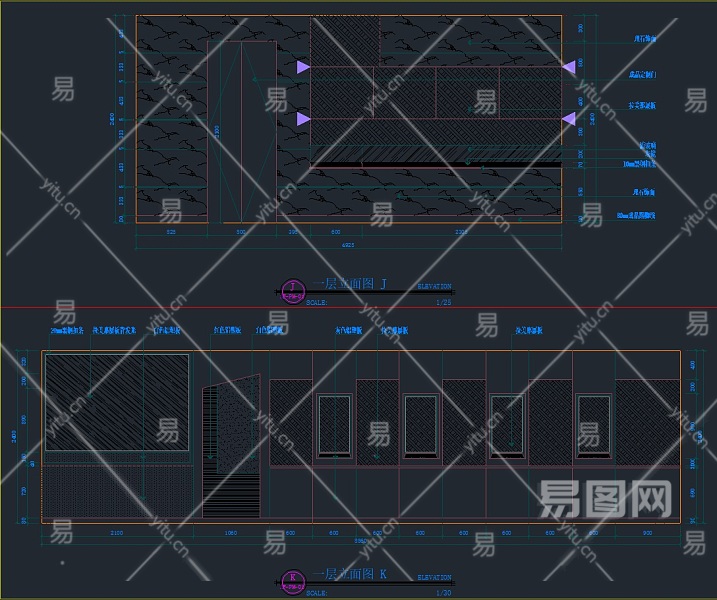Select the upper-right purple section arrow
Screen dimensions: 717x600
pyautogui.click(x=569, y=67)
